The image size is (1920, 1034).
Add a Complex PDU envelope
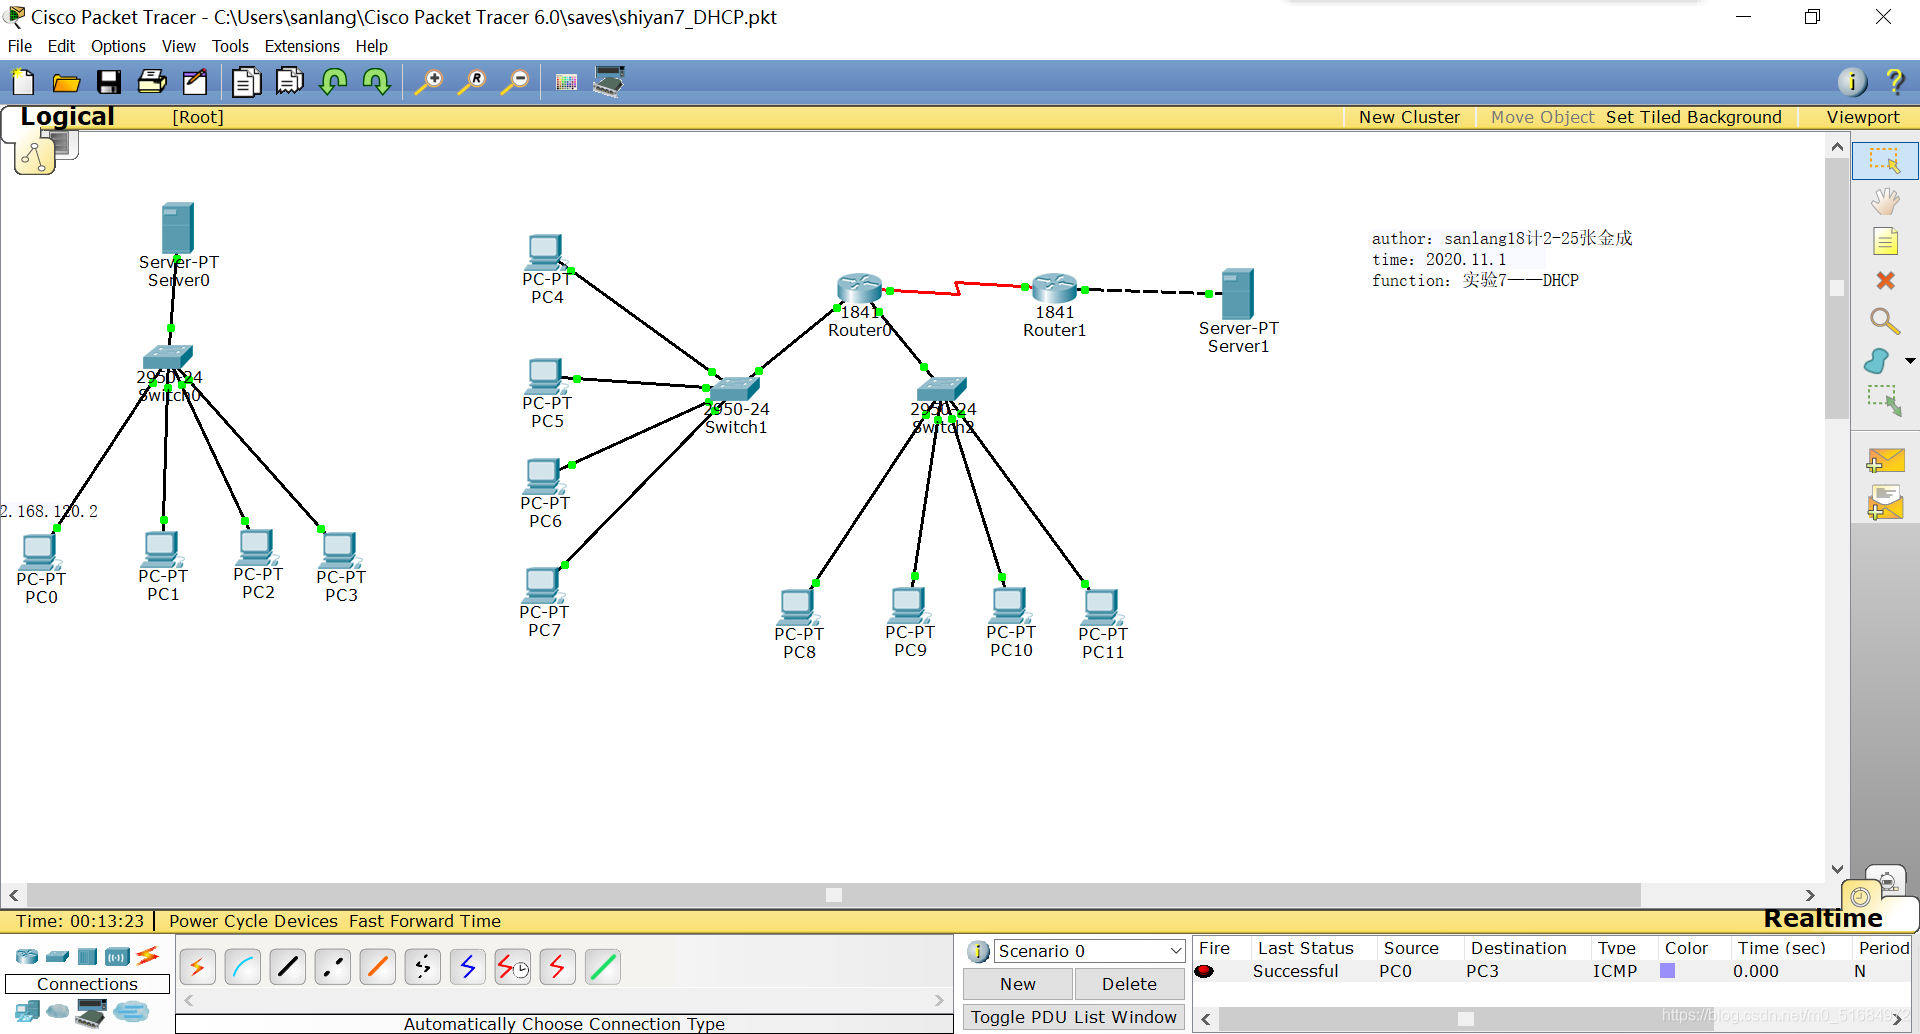(1885, 503)
